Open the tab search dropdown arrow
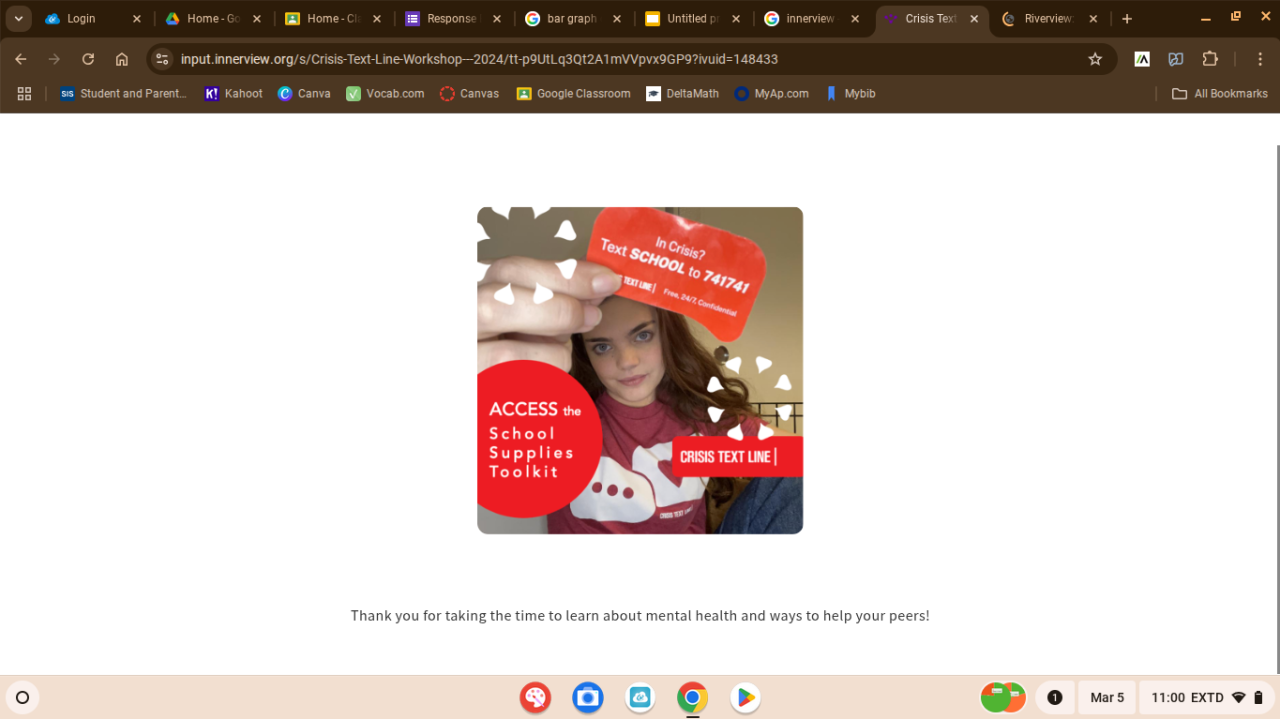The width and height of the screenshot is (1280, 719). (19, 19)
